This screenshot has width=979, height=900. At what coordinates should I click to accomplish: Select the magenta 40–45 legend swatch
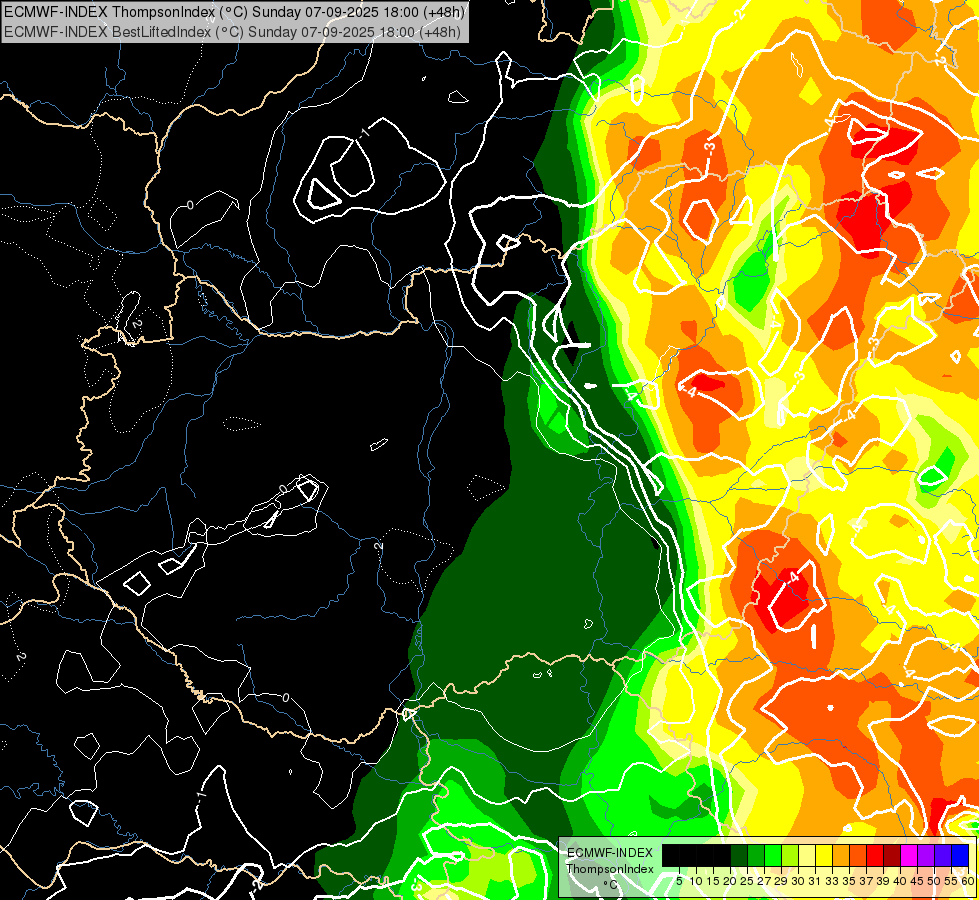click(910, 855)
